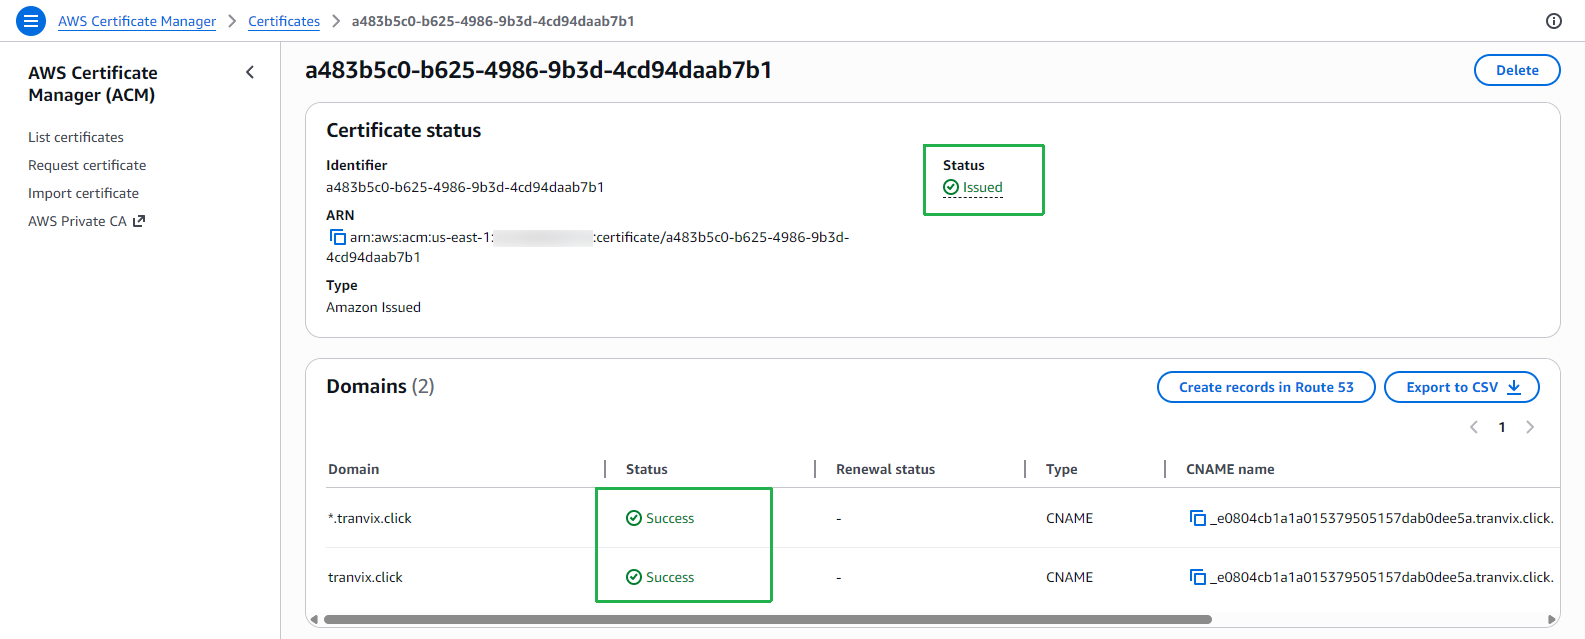The width and height of the screenshot is (1585, 639).
Task: Click Success text in *.tranvix.click row
Action: [x=670, y=518]
